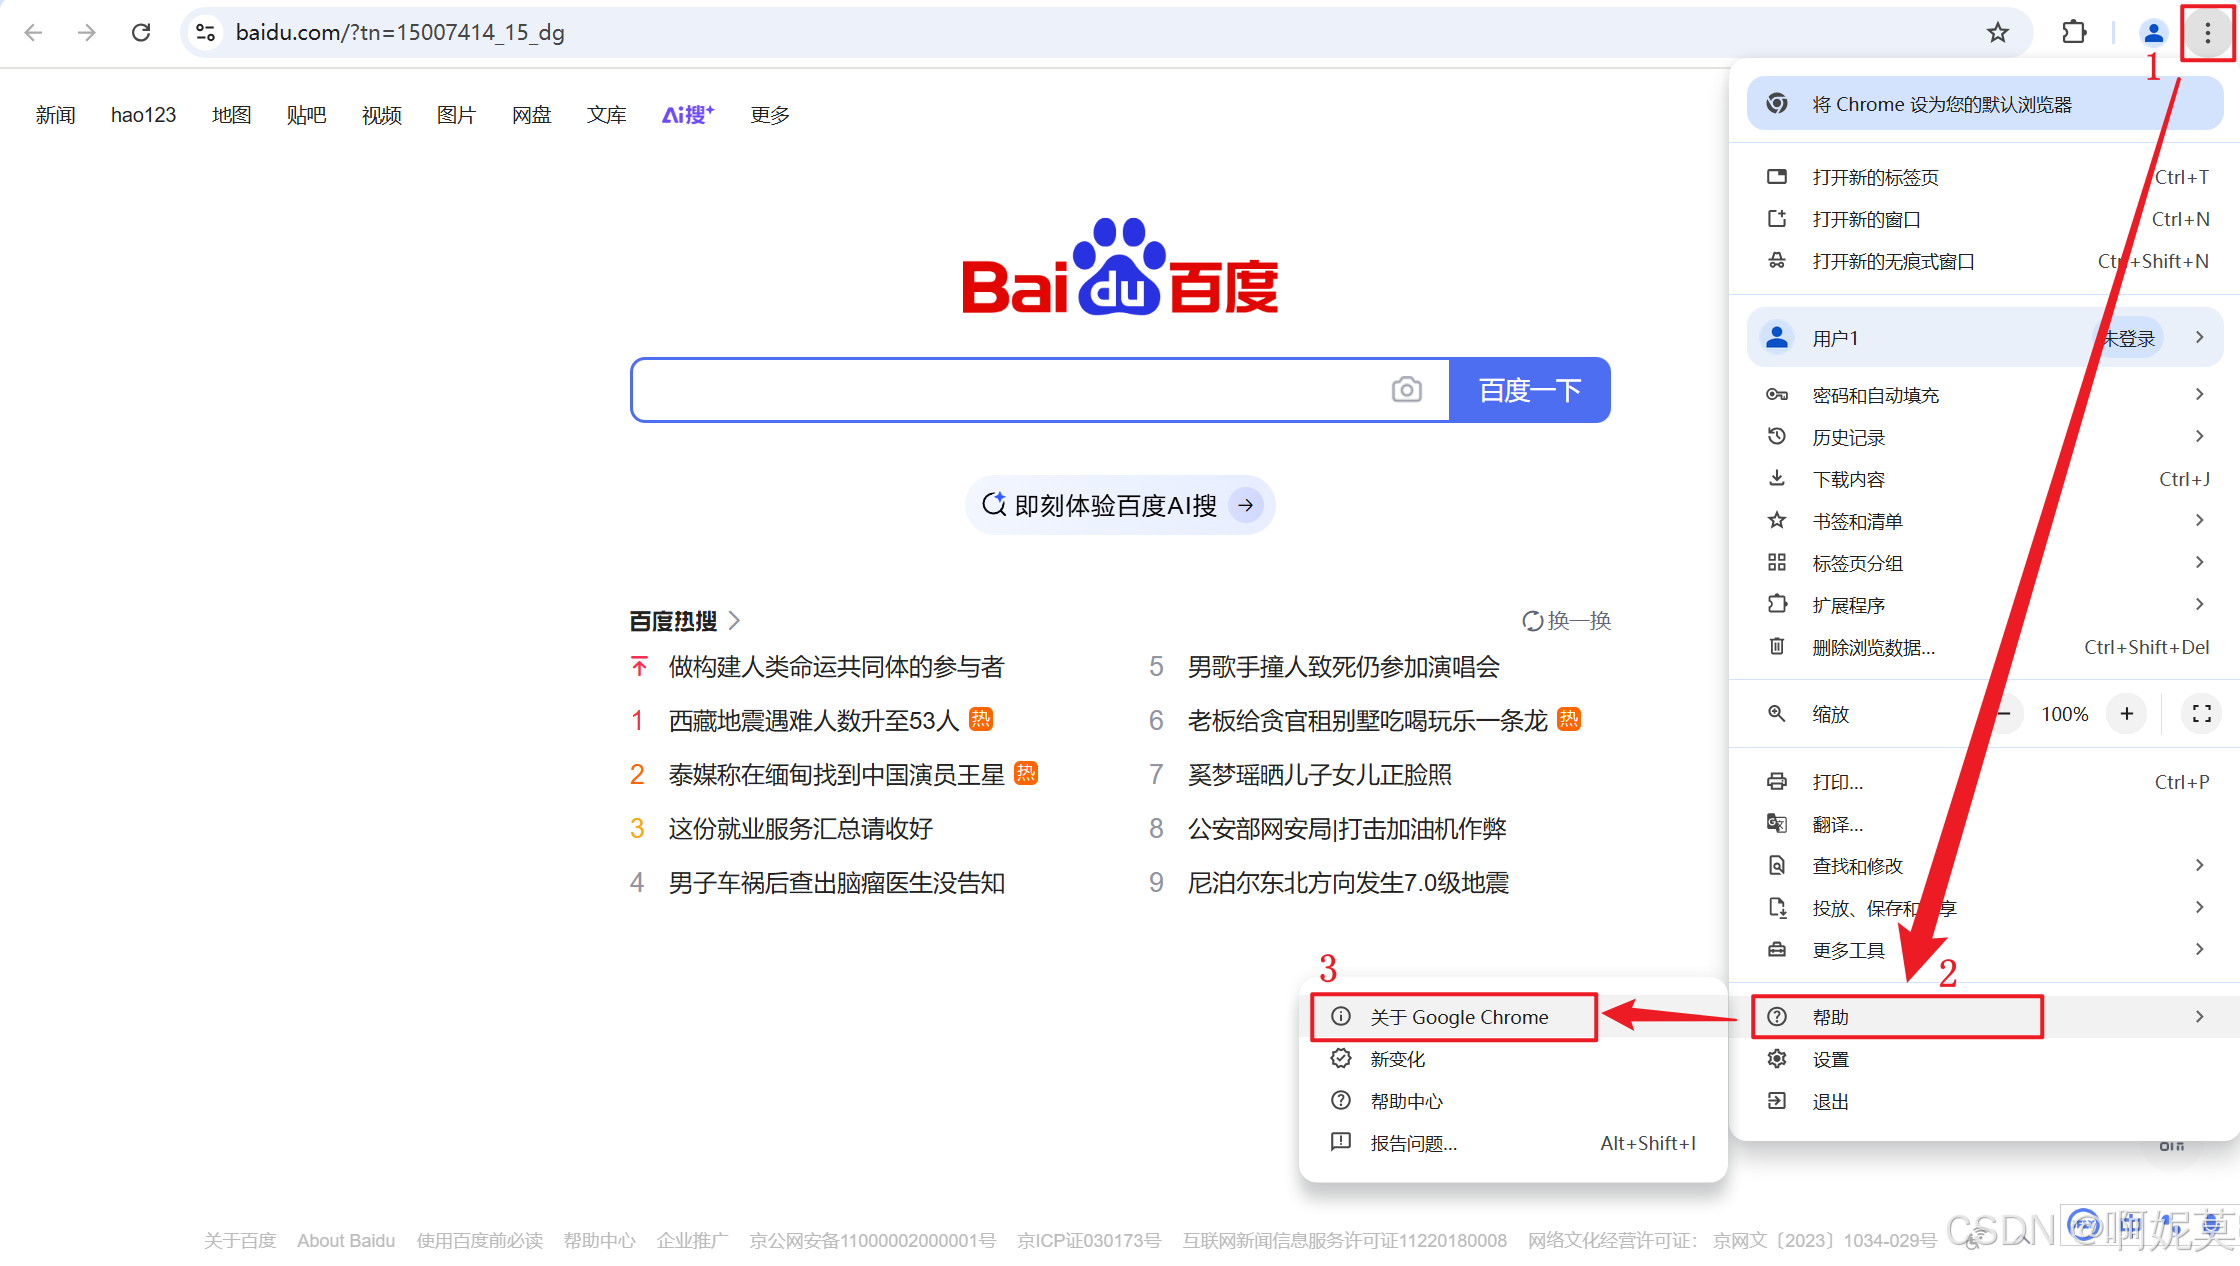Viewport: 2240px width, 1266px height.
Task: Select 删除浏览数据 menu item
Action: [x=1985, y=647]
